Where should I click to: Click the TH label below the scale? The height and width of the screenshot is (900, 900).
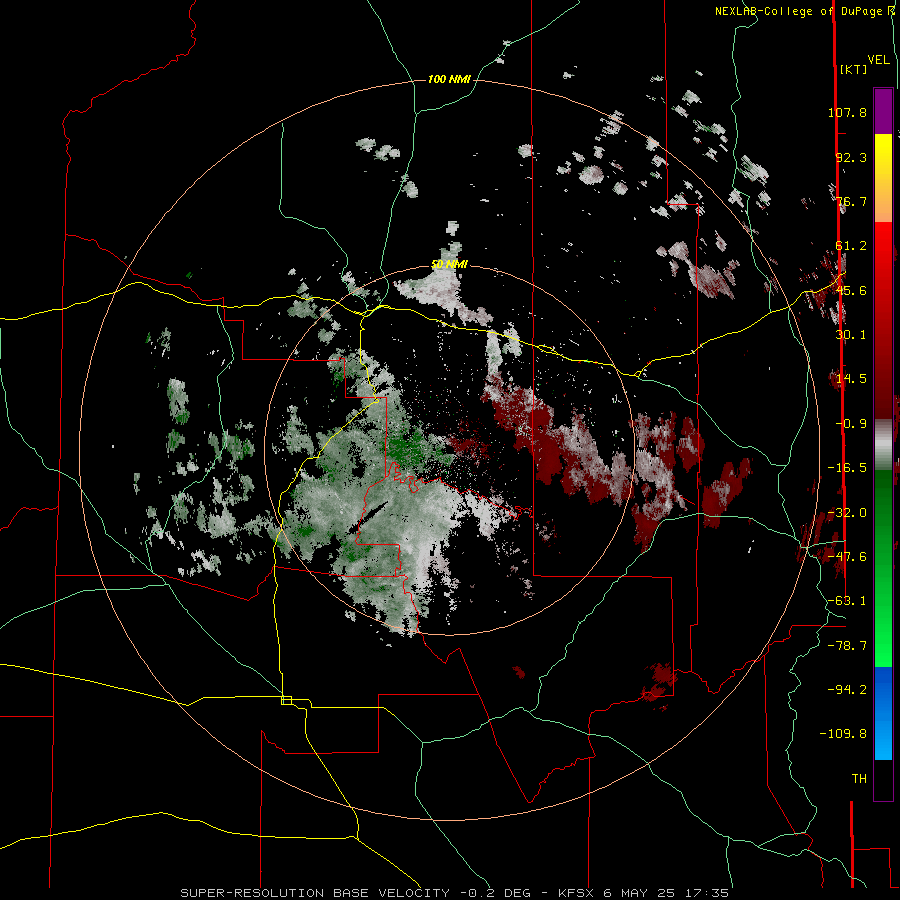tap(859, 779)
